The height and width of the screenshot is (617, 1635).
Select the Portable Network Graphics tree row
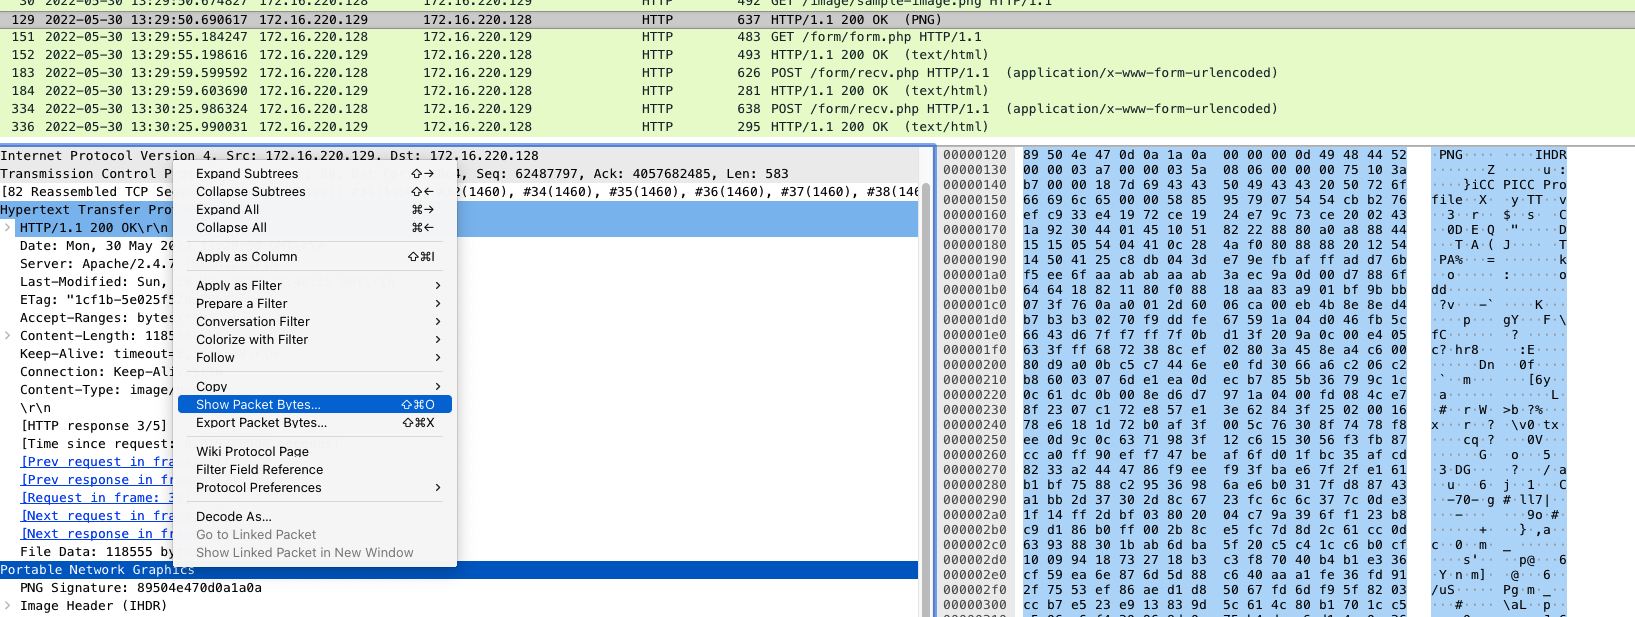point(98,570)
